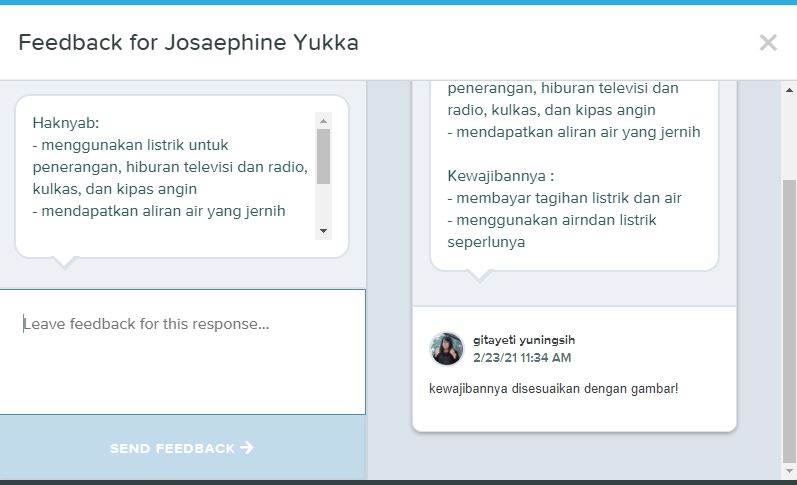Click the Kewajibannya heading in the right bubble
This screenshot has width=797, height=485.
tap(501, 176)
